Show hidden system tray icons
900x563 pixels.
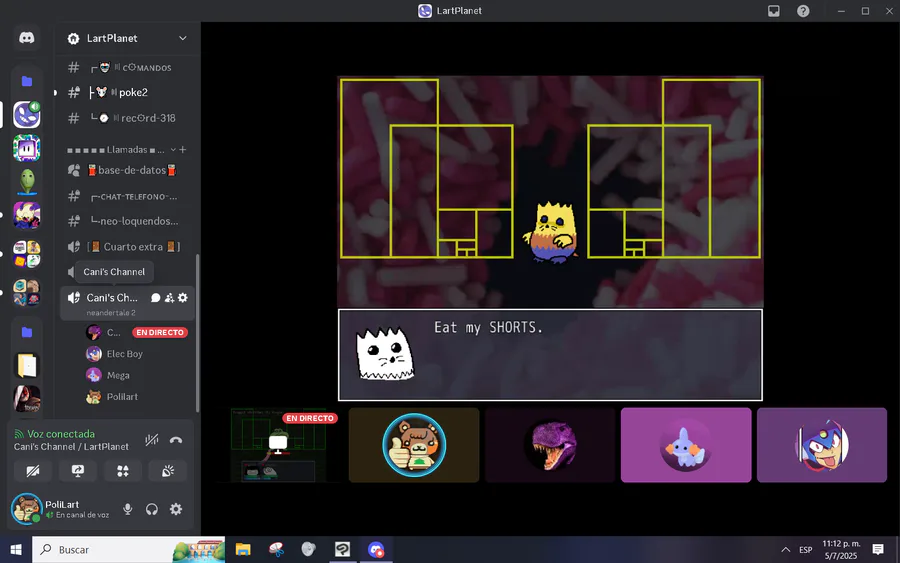pyautogui.click(x=786, y=550)
